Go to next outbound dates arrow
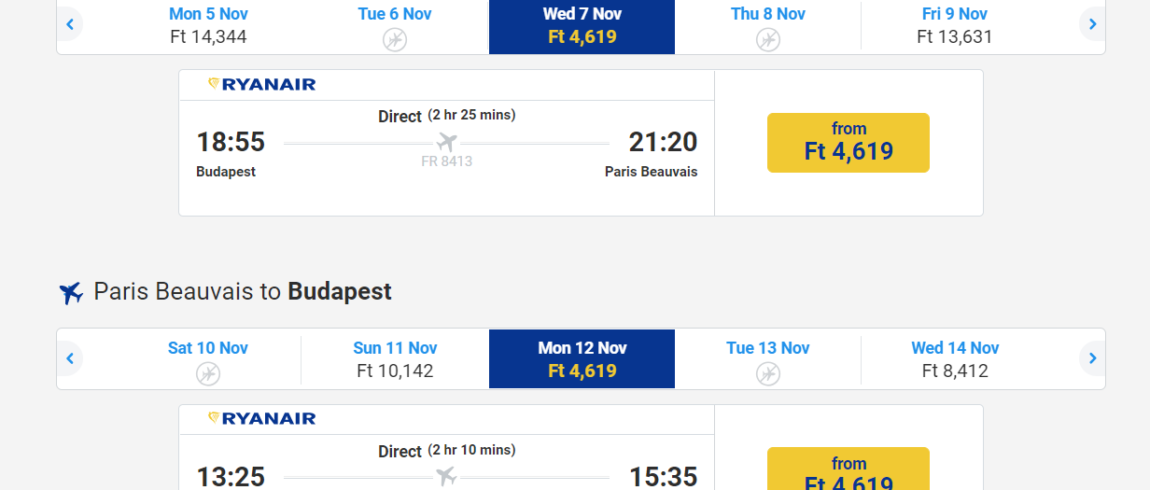 tap(1092, 24)
